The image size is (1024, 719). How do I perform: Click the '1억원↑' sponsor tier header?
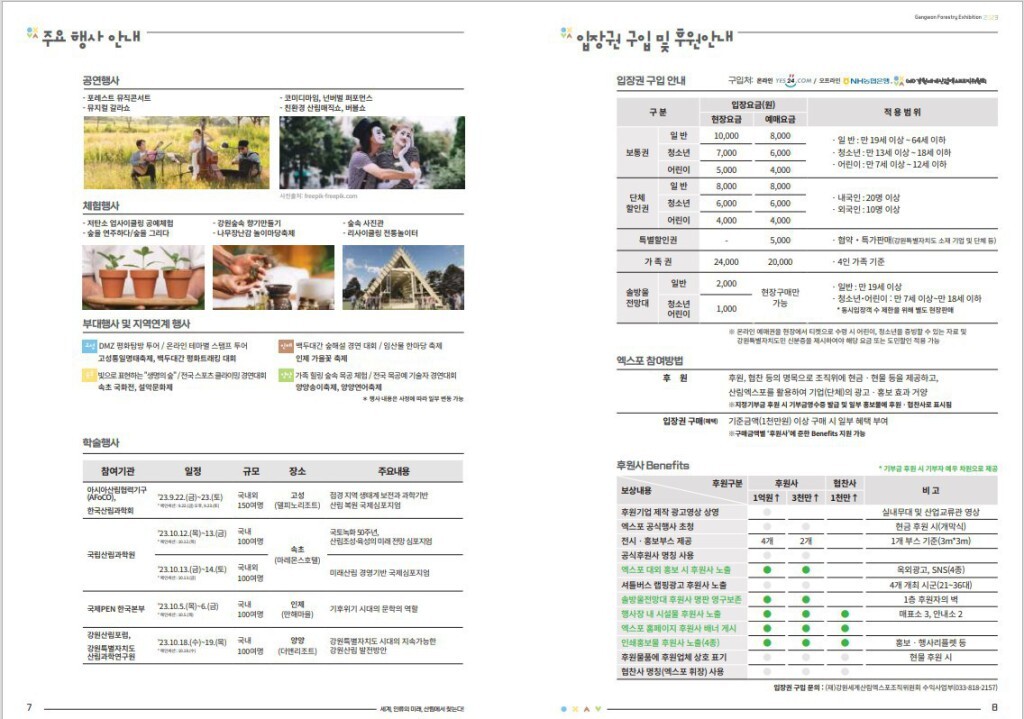pos(766,498)
